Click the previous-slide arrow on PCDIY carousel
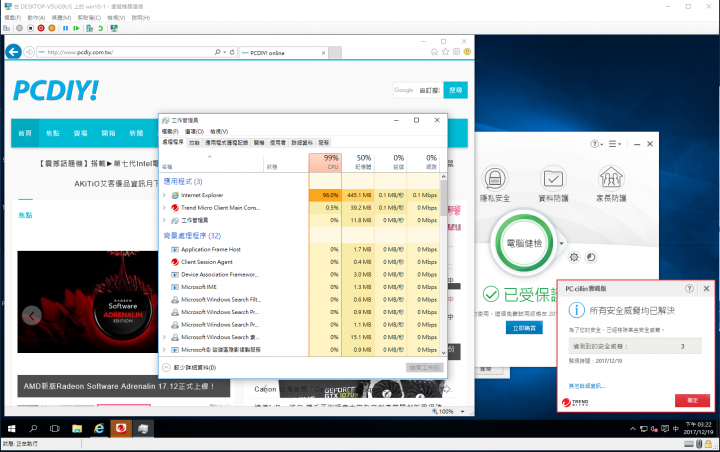Image resolution: width=720 pixels, height=452 pixels. tap(32, 315)
